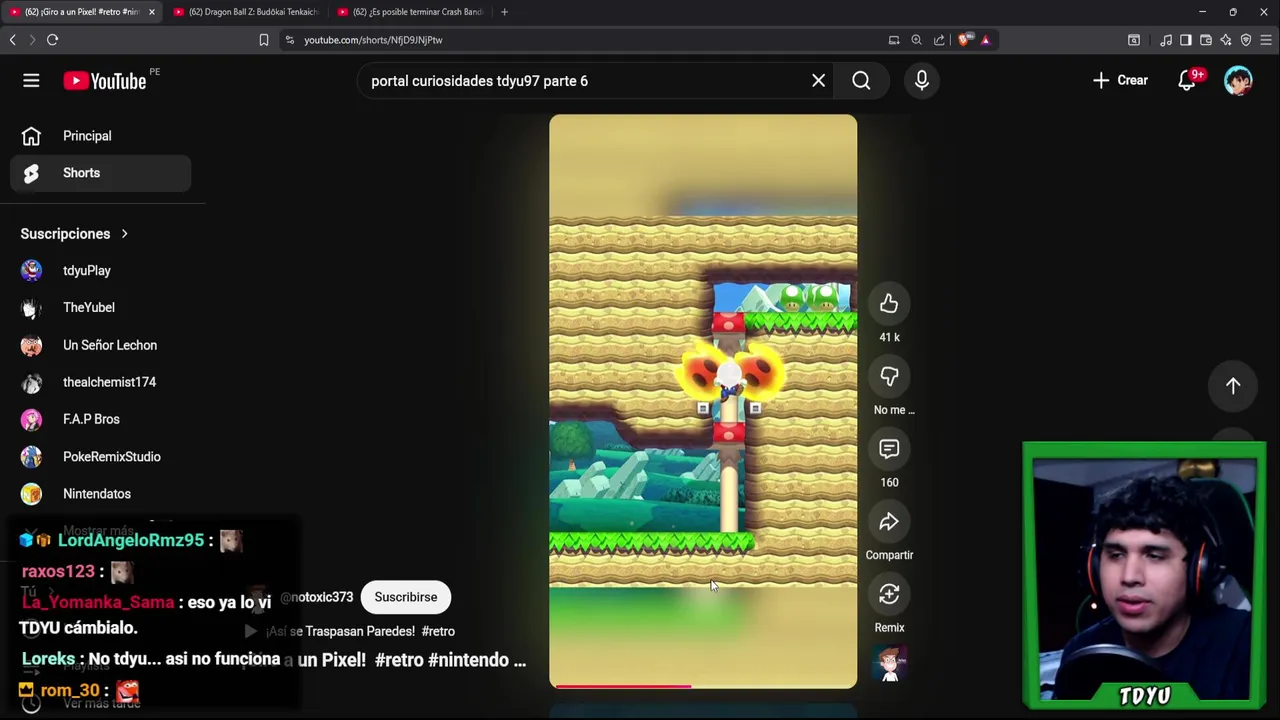
Task: Open TheYubel channel
Action: pos(100,308)
